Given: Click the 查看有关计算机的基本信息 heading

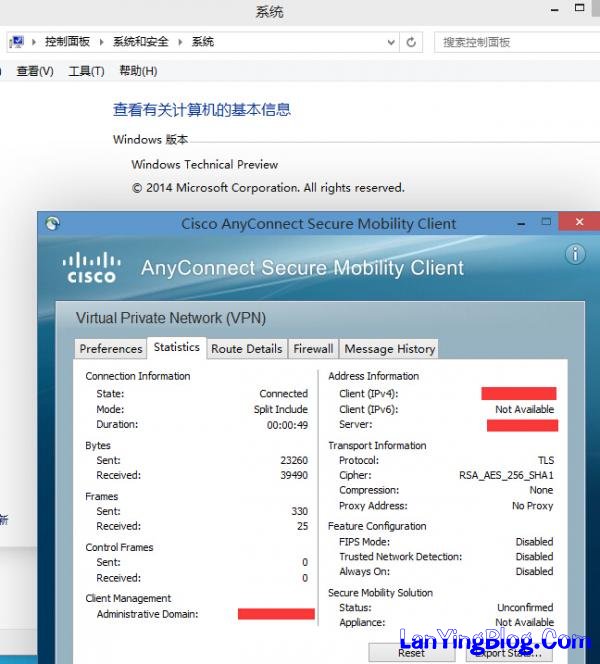Looking at the screenshot, I should coord(202,110).
